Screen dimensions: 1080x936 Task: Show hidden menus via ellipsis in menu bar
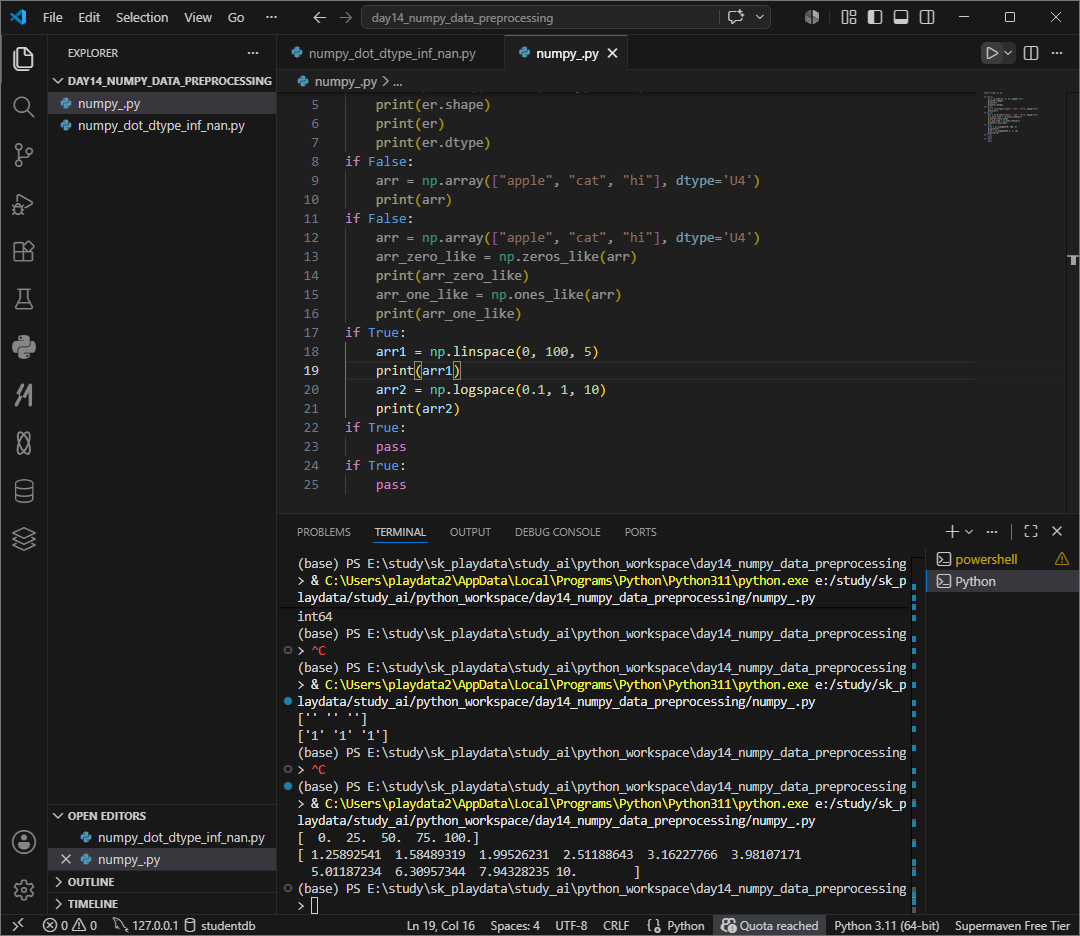point(271,17)
